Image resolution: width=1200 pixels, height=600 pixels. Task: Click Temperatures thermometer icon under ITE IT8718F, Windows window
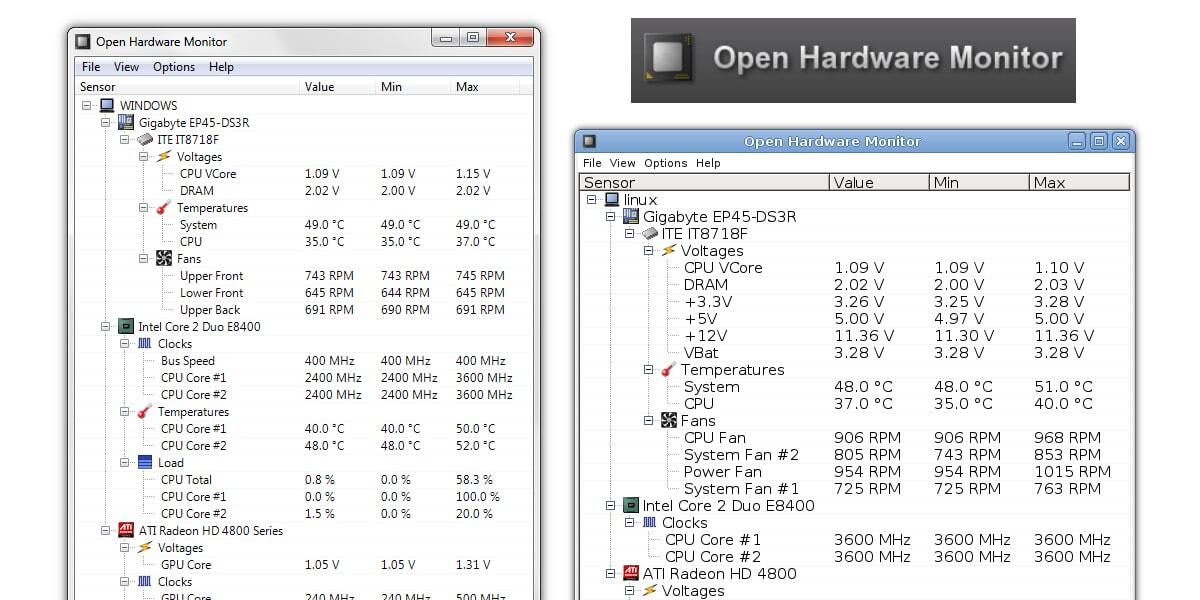[x=164, y=207]
